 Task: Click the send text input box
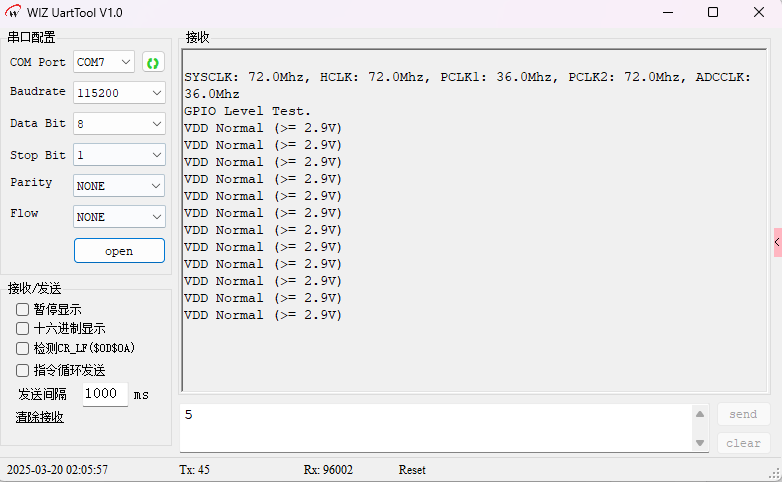[x=435, y=428]
